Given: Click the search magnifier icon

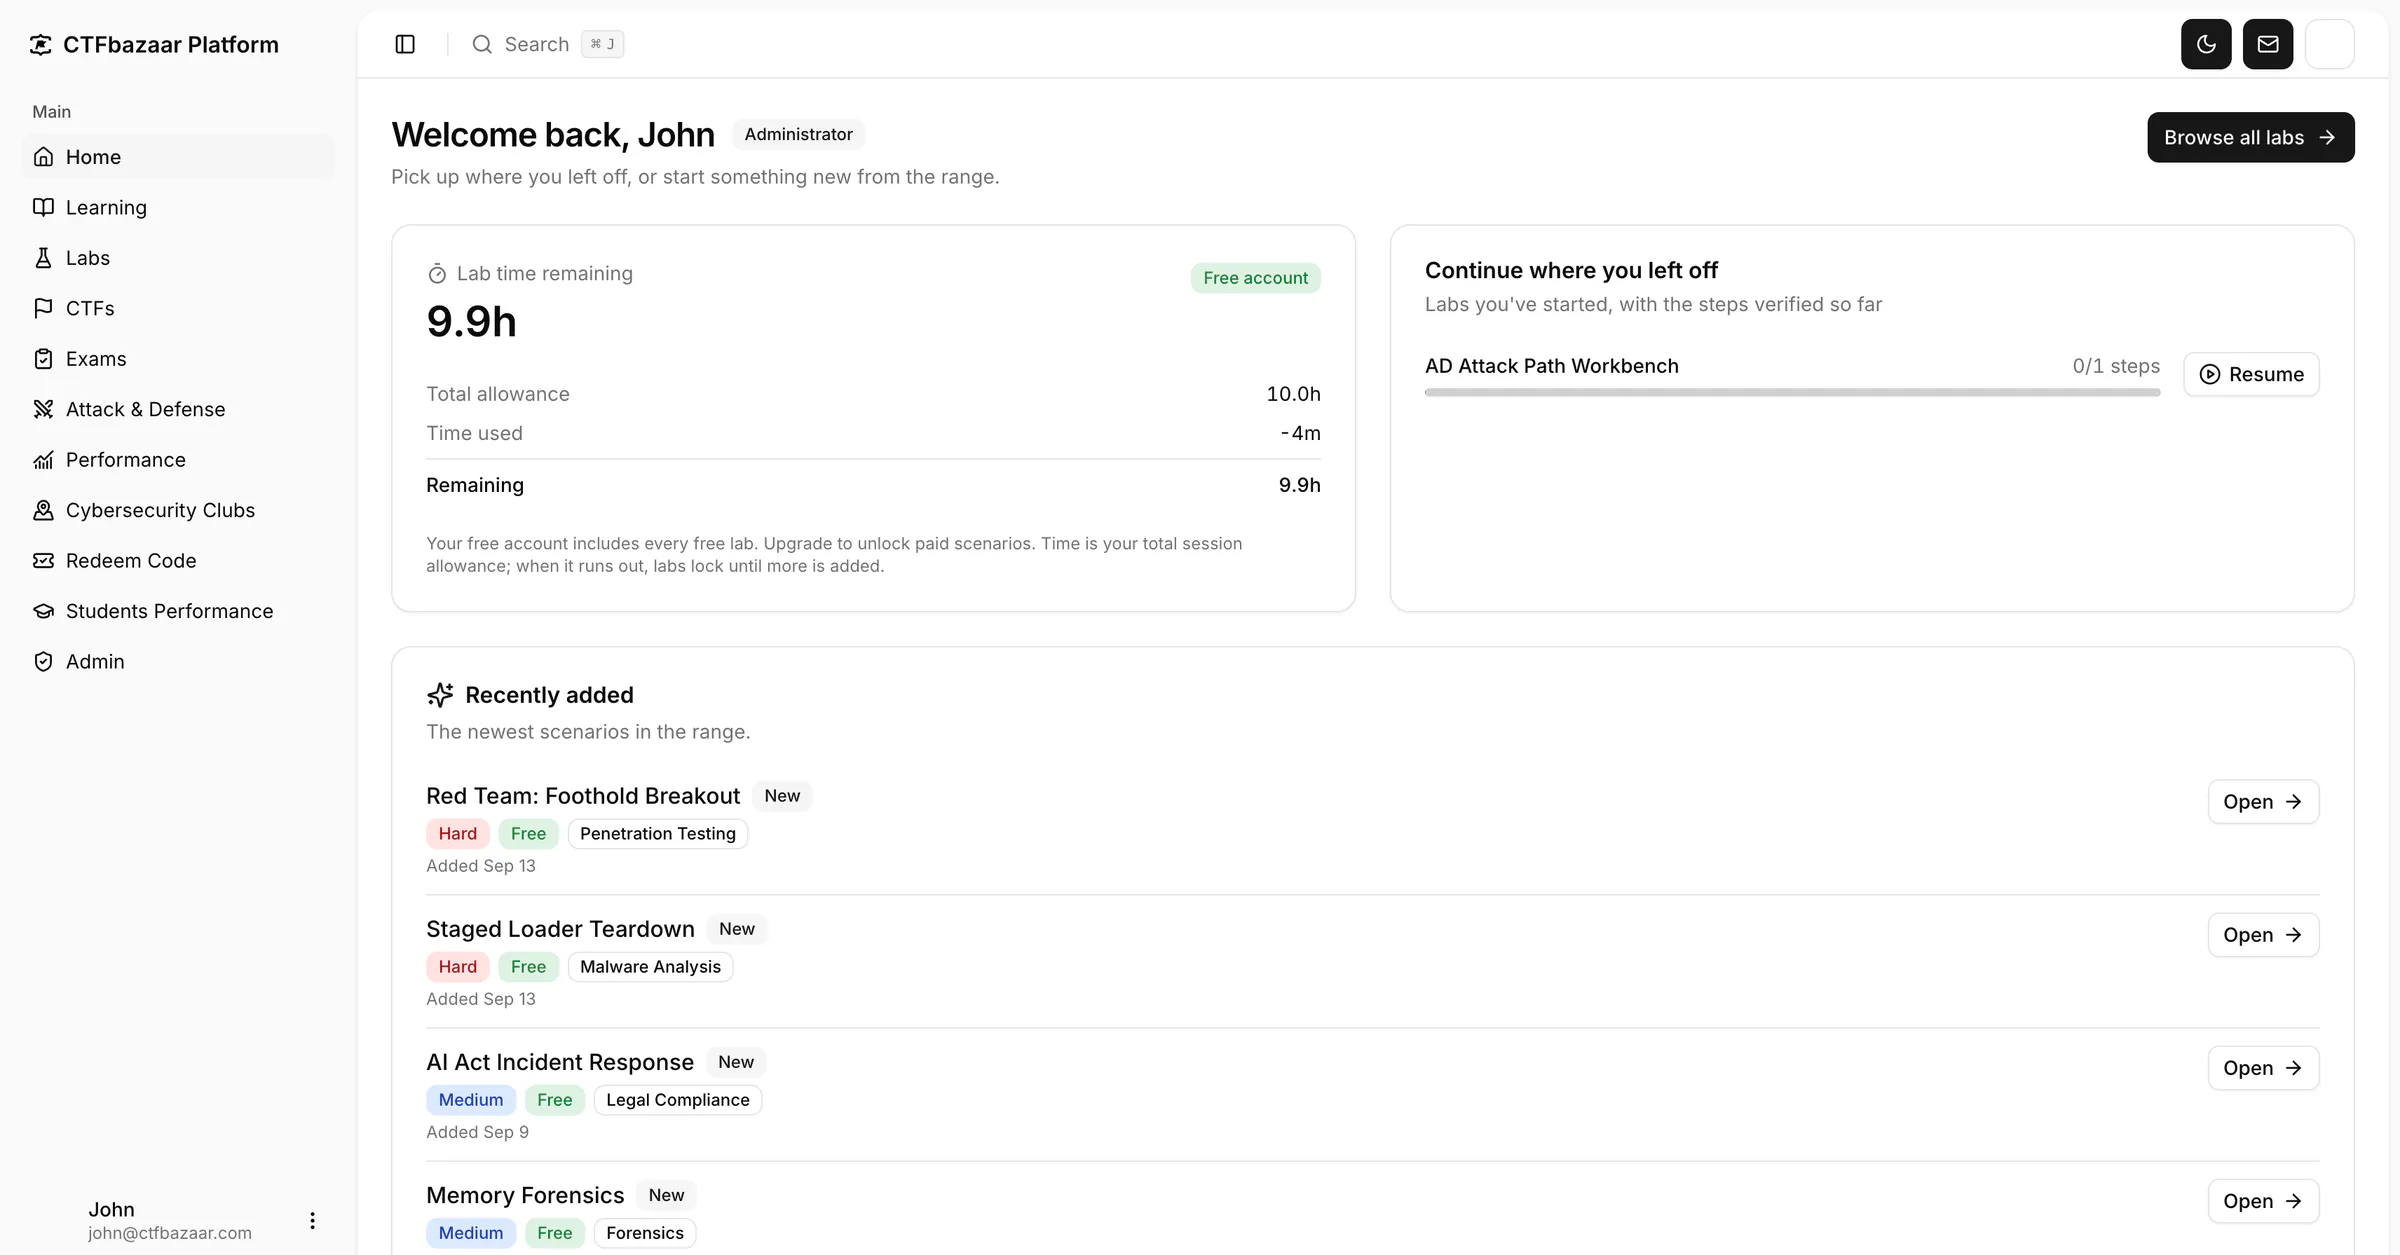Looking at the screenshot, I should (482, 44).
